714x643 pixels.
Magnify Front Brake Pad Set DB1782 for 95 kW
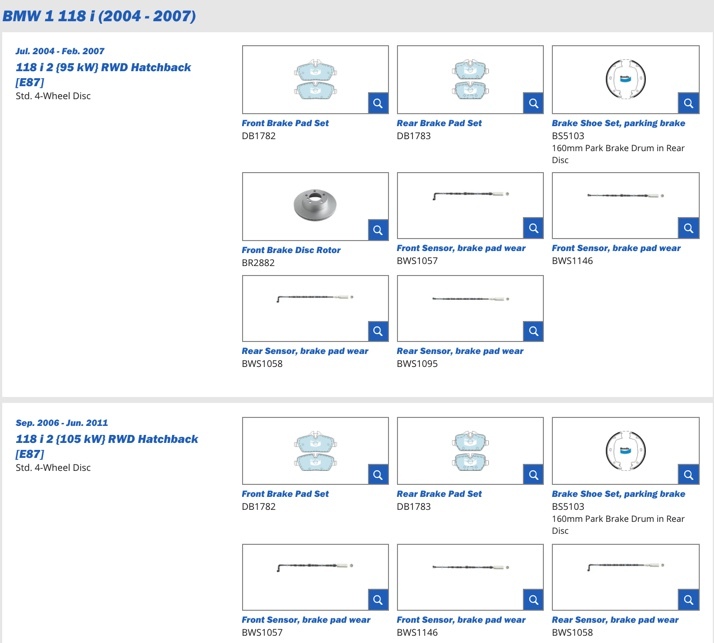pos(378,103)
